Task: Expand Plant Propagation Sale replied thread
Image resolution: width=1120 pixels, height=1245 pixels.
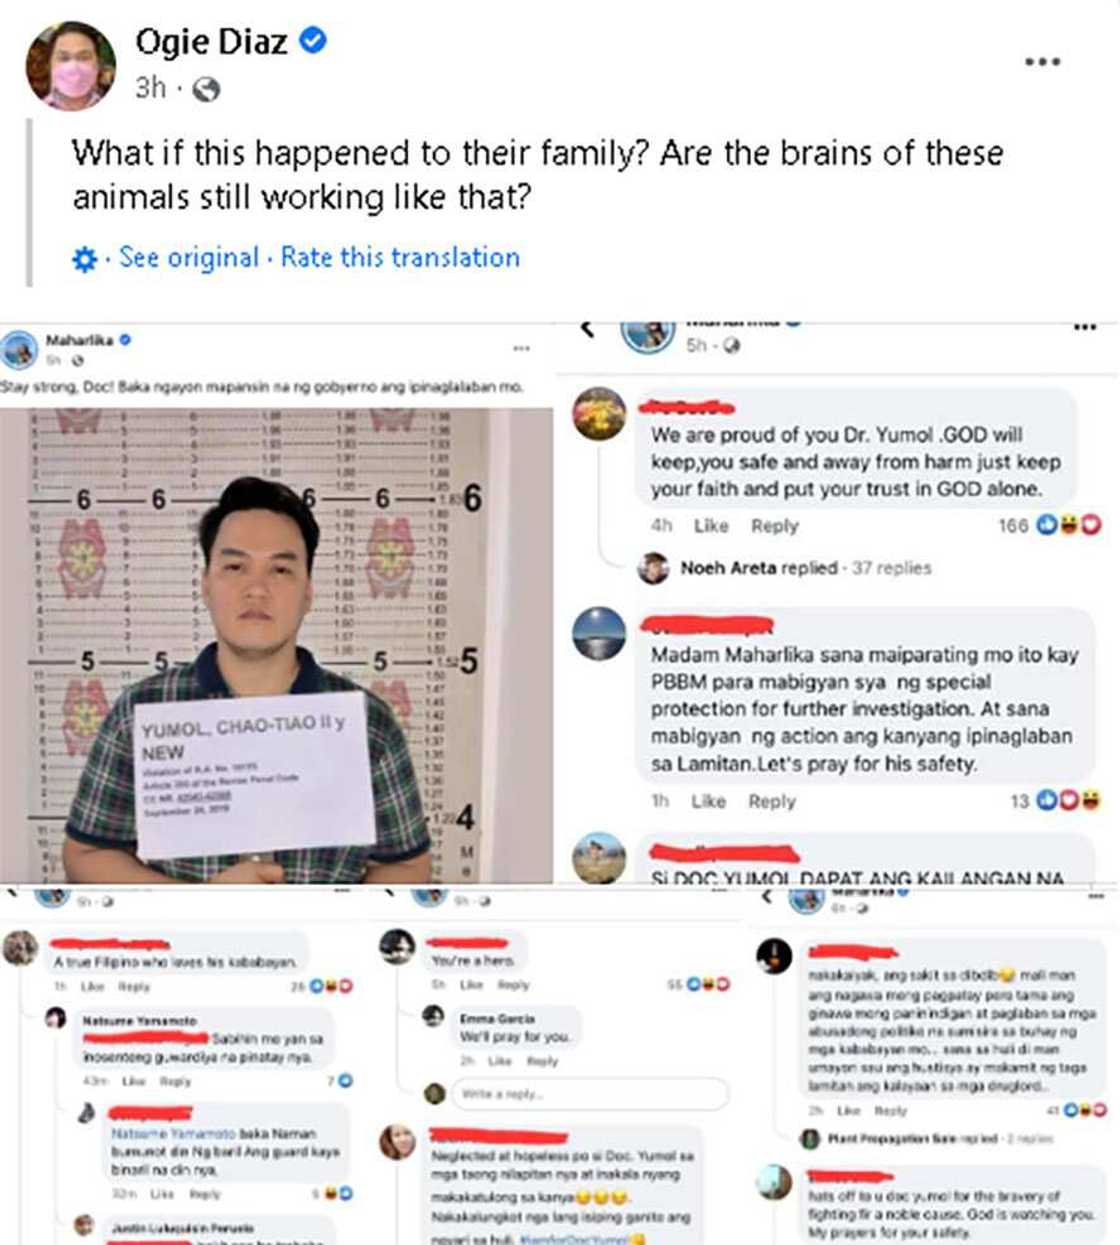Action: (x=920, y=1138)
